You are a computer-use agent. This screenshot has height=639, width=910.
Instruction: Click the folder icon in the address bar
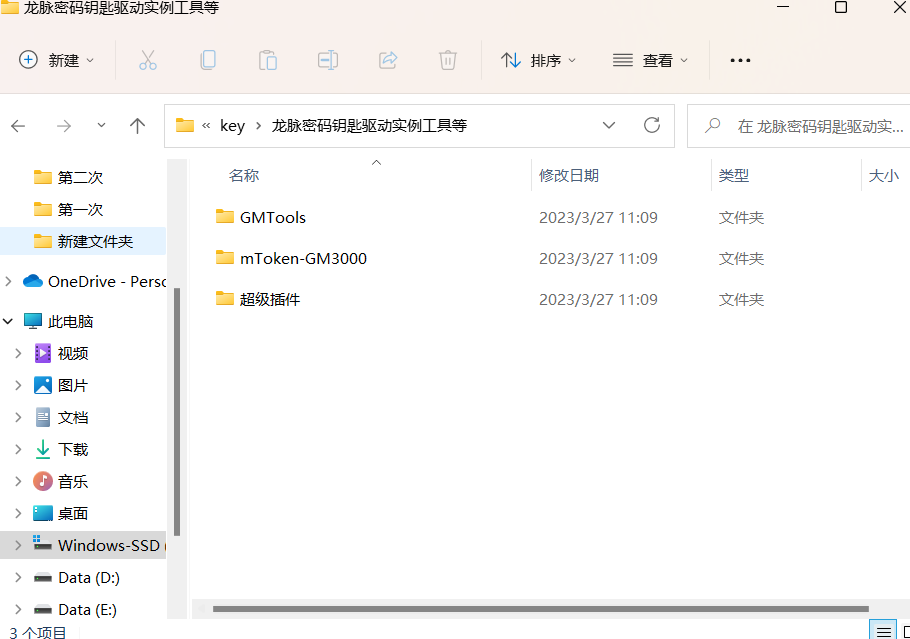pyautogui.click(x=185, y=125)
